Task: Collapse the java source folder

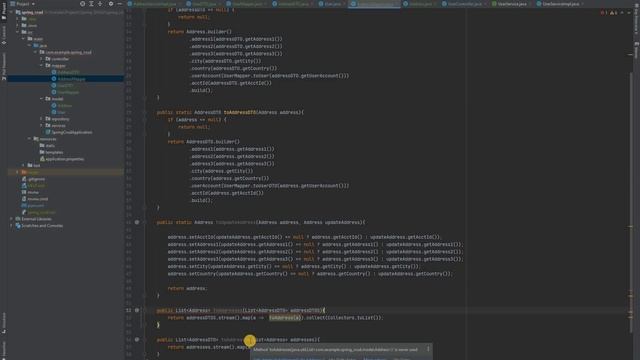Action: point(29,45)
